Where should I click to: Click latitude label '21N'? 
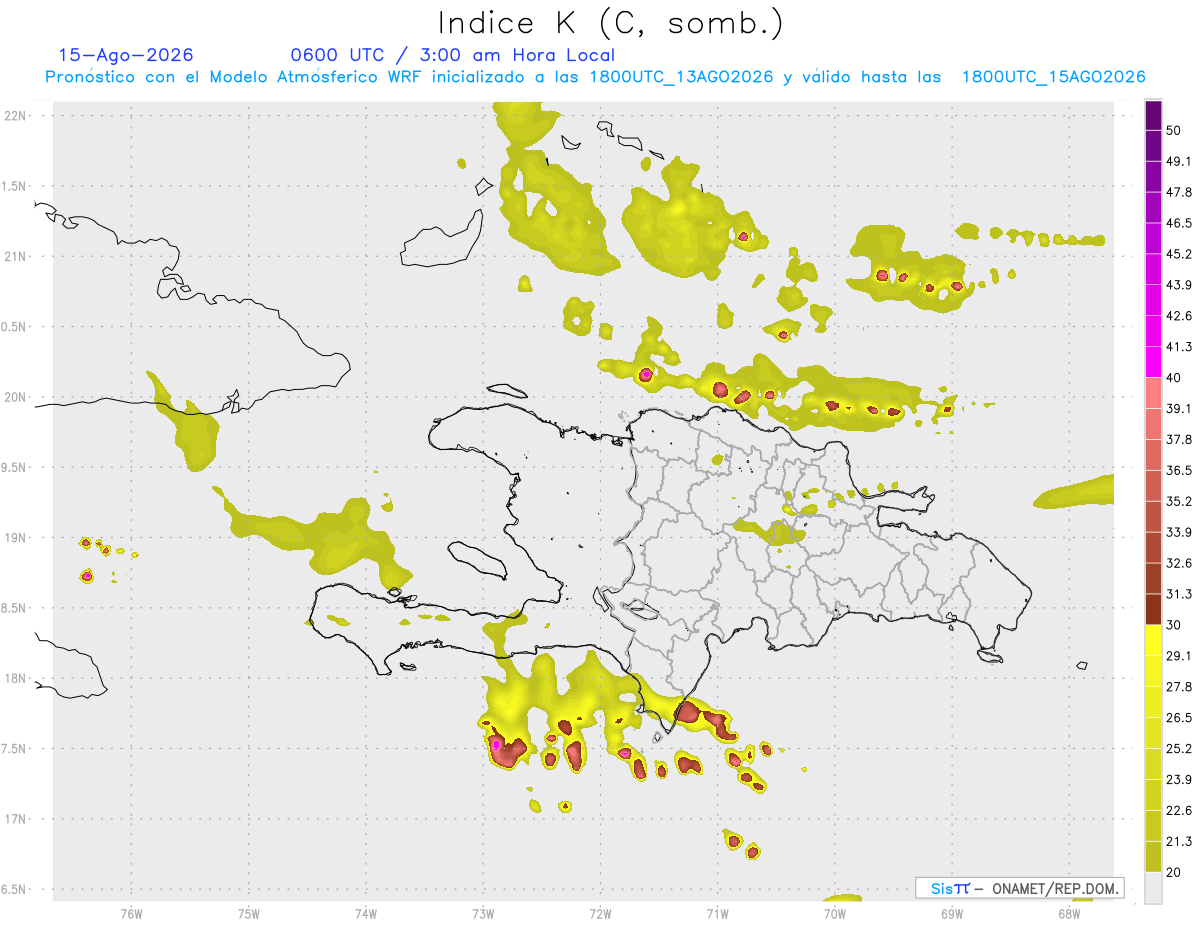(x=15, y=257)
